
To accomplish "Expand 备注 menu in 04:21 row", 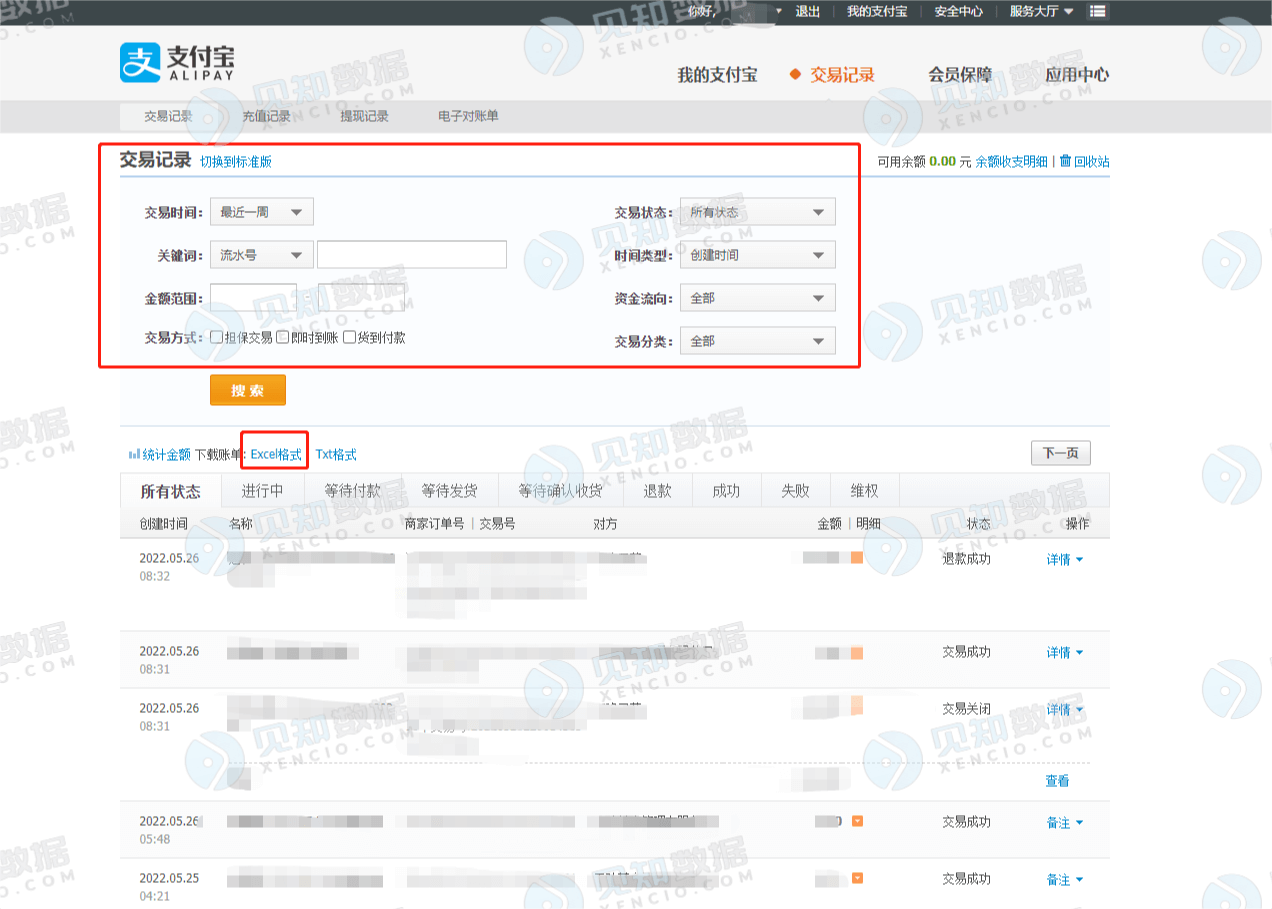I will coord(1065,880).
